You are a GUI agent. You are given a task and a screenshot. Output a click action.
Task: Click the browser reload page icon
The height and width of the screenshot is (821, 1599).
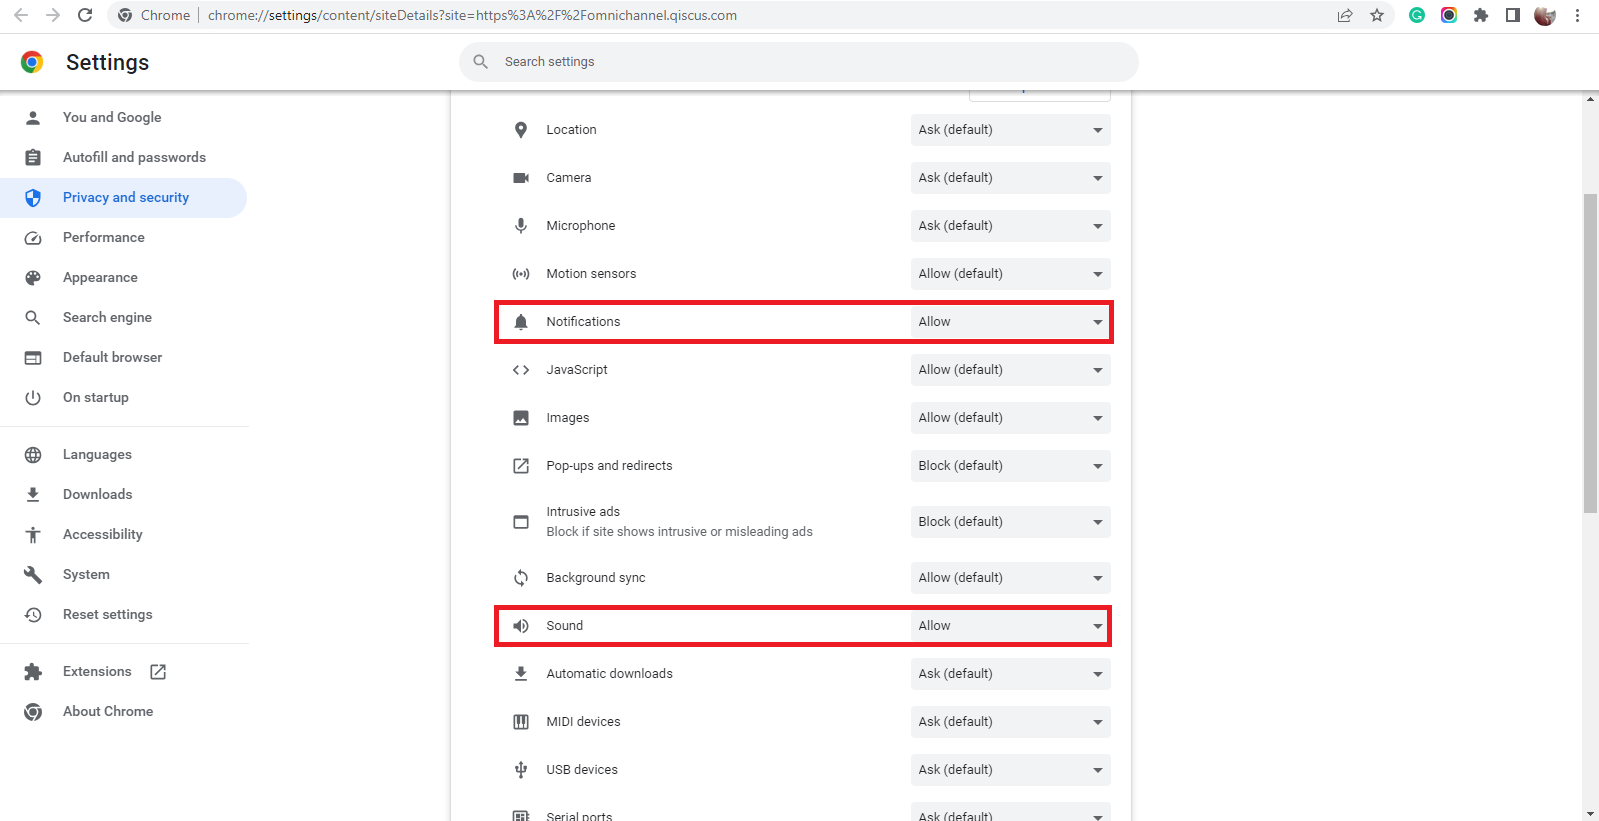[x=85, y=15]
